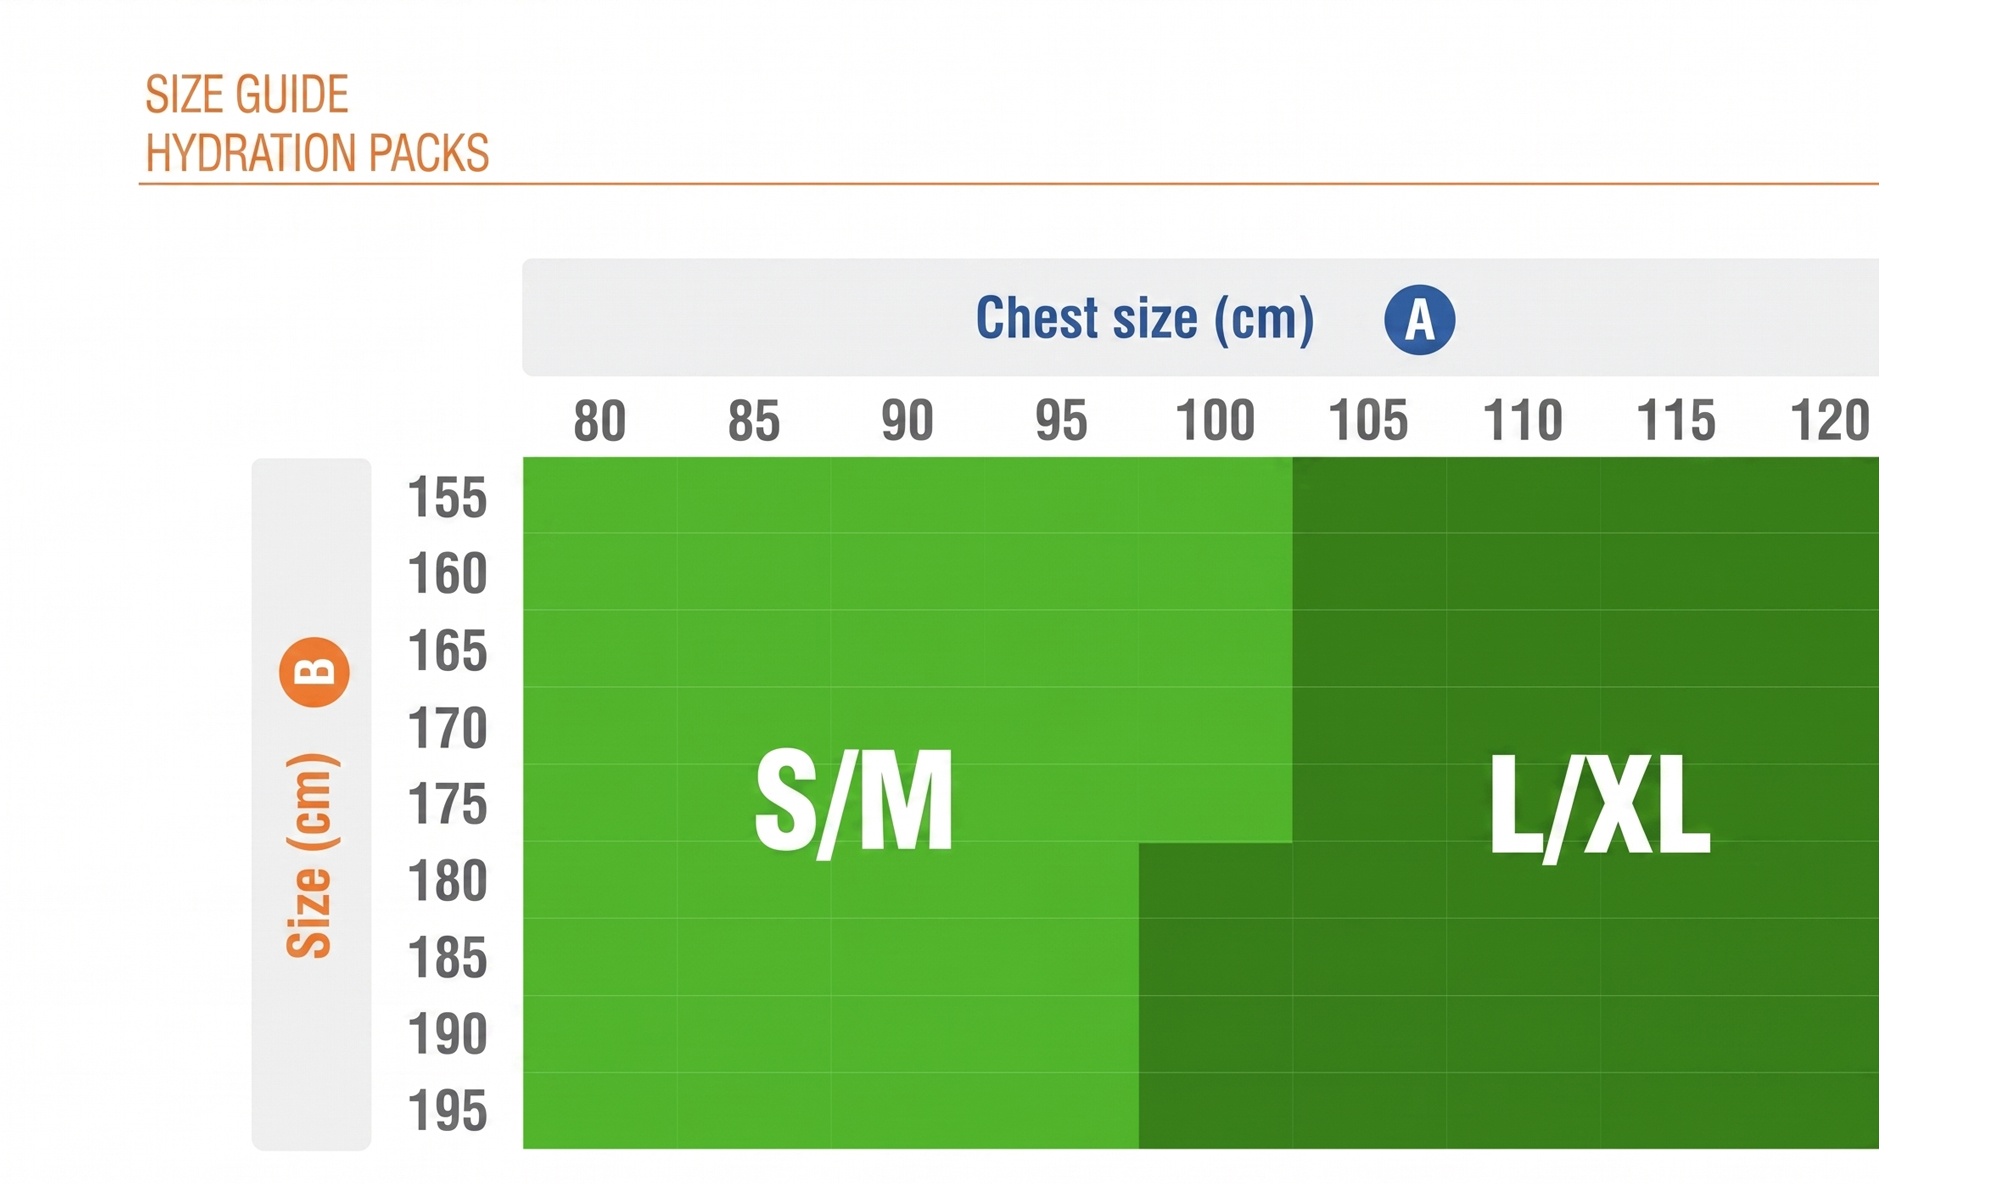This screenshot has width=2000, height=1184.
Task: Click the Chest size (cm) heading
Action: pos(1144,319)
